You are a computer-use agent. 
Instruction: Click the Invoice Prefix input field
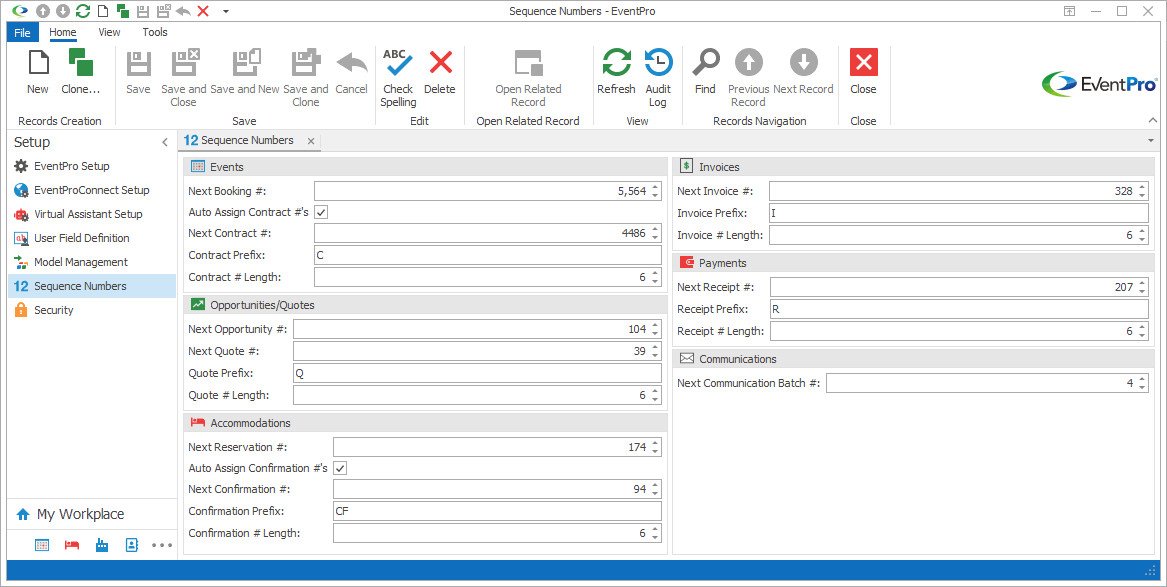point(959,213)
